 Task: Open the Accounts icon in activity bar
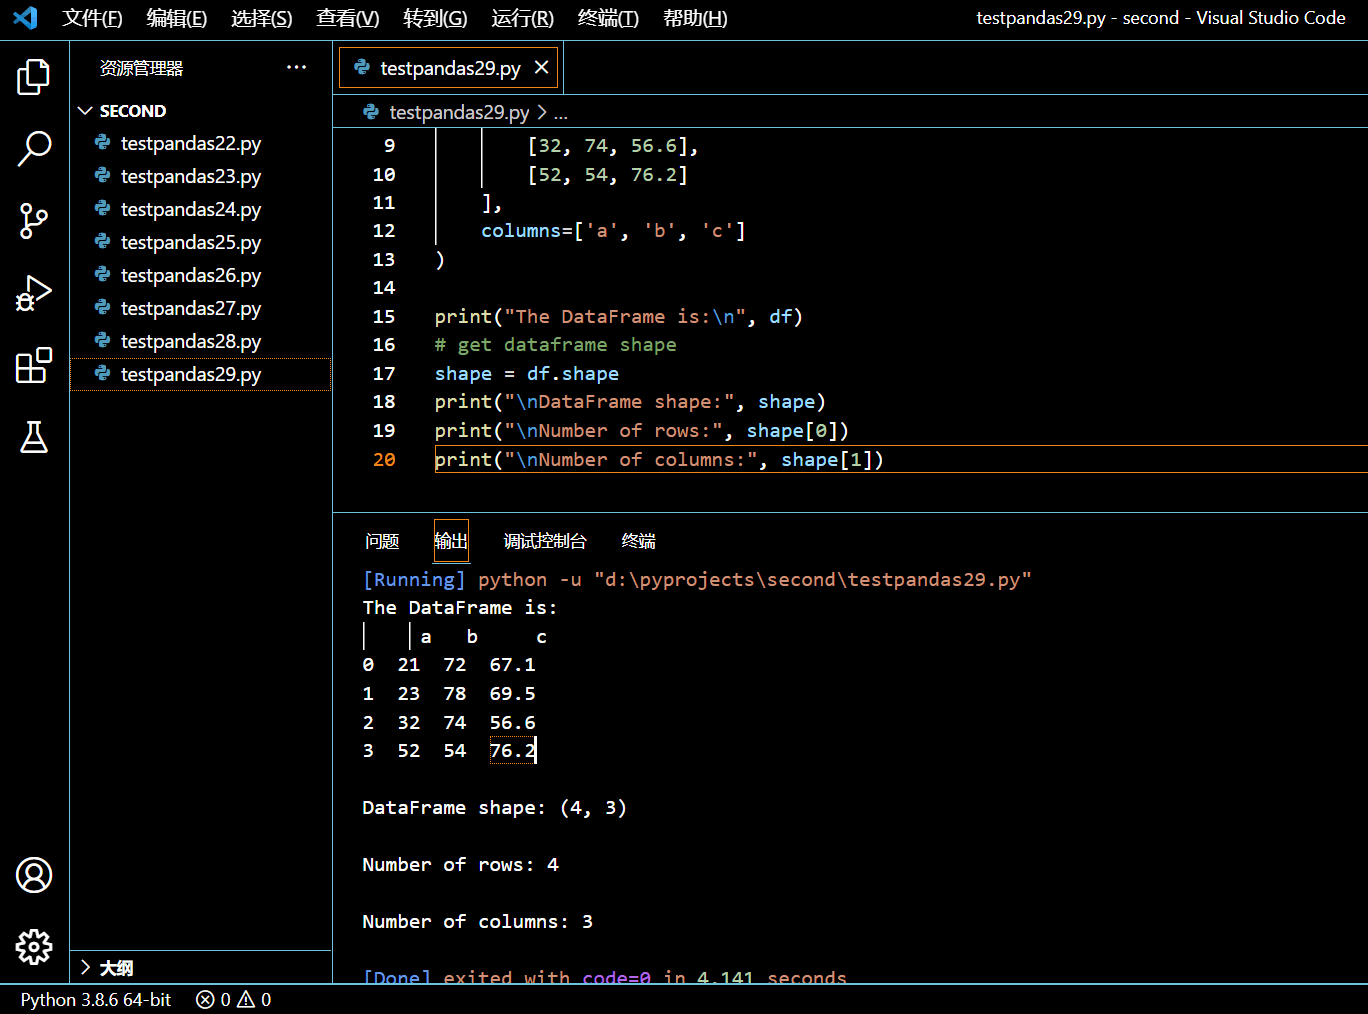(x=34, y=875)
